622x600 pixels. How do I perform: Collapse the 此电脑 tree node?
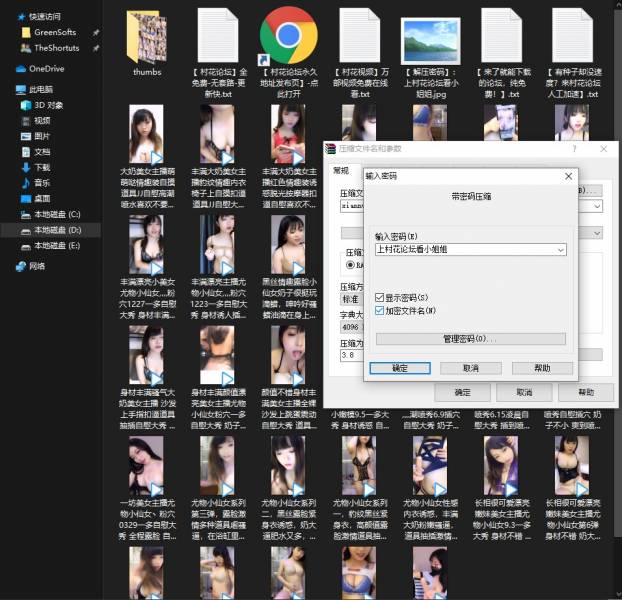(x=9, y=89)
